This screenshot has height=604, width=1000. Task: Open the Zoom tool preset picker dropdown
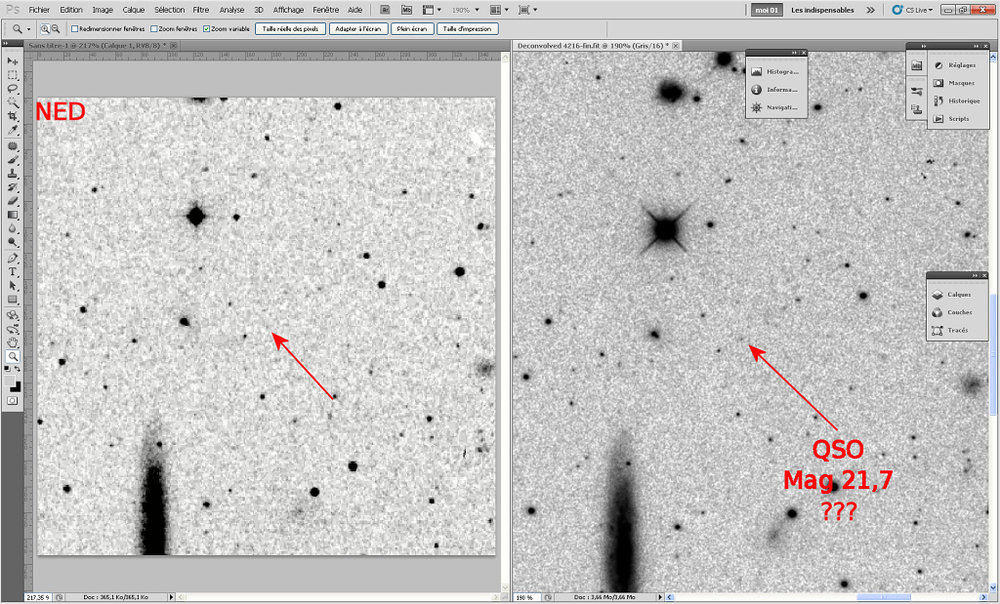(29, 29)
